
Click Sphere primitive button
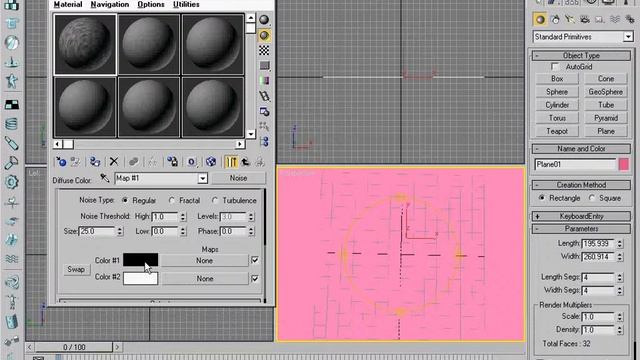[x=557, y=92]
